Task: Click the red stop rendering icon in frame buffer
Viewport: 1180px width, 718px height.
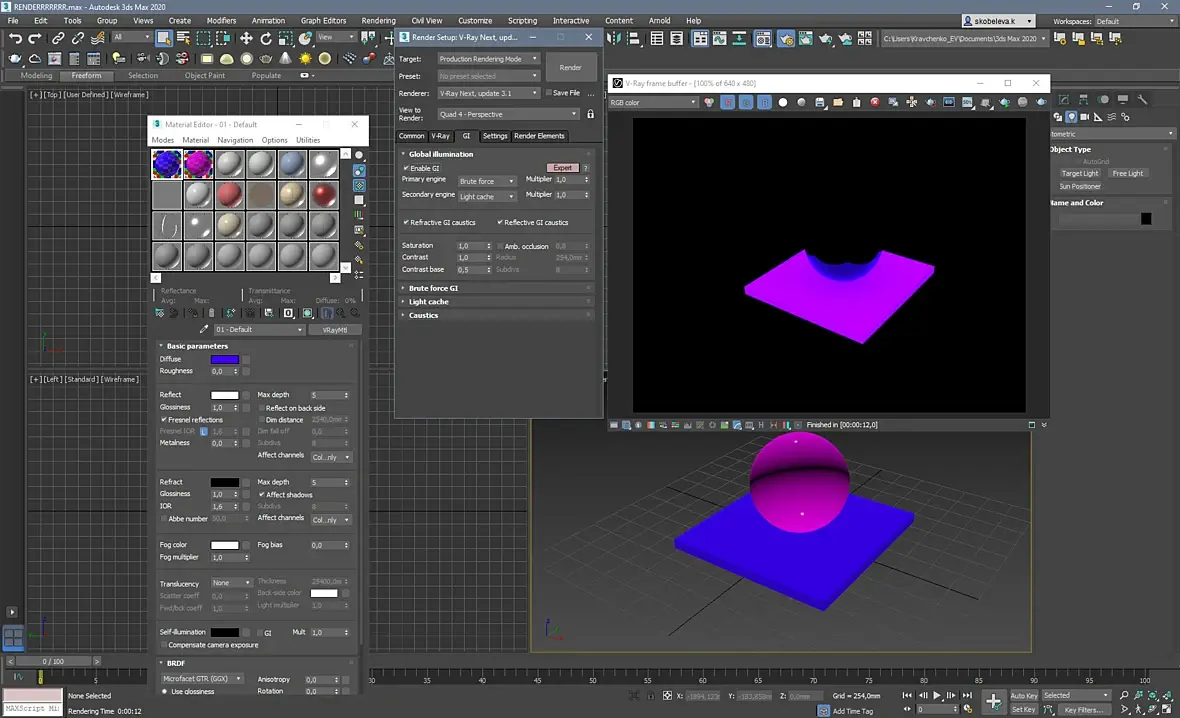Action: pyautogui.click(x=874, y=102)
